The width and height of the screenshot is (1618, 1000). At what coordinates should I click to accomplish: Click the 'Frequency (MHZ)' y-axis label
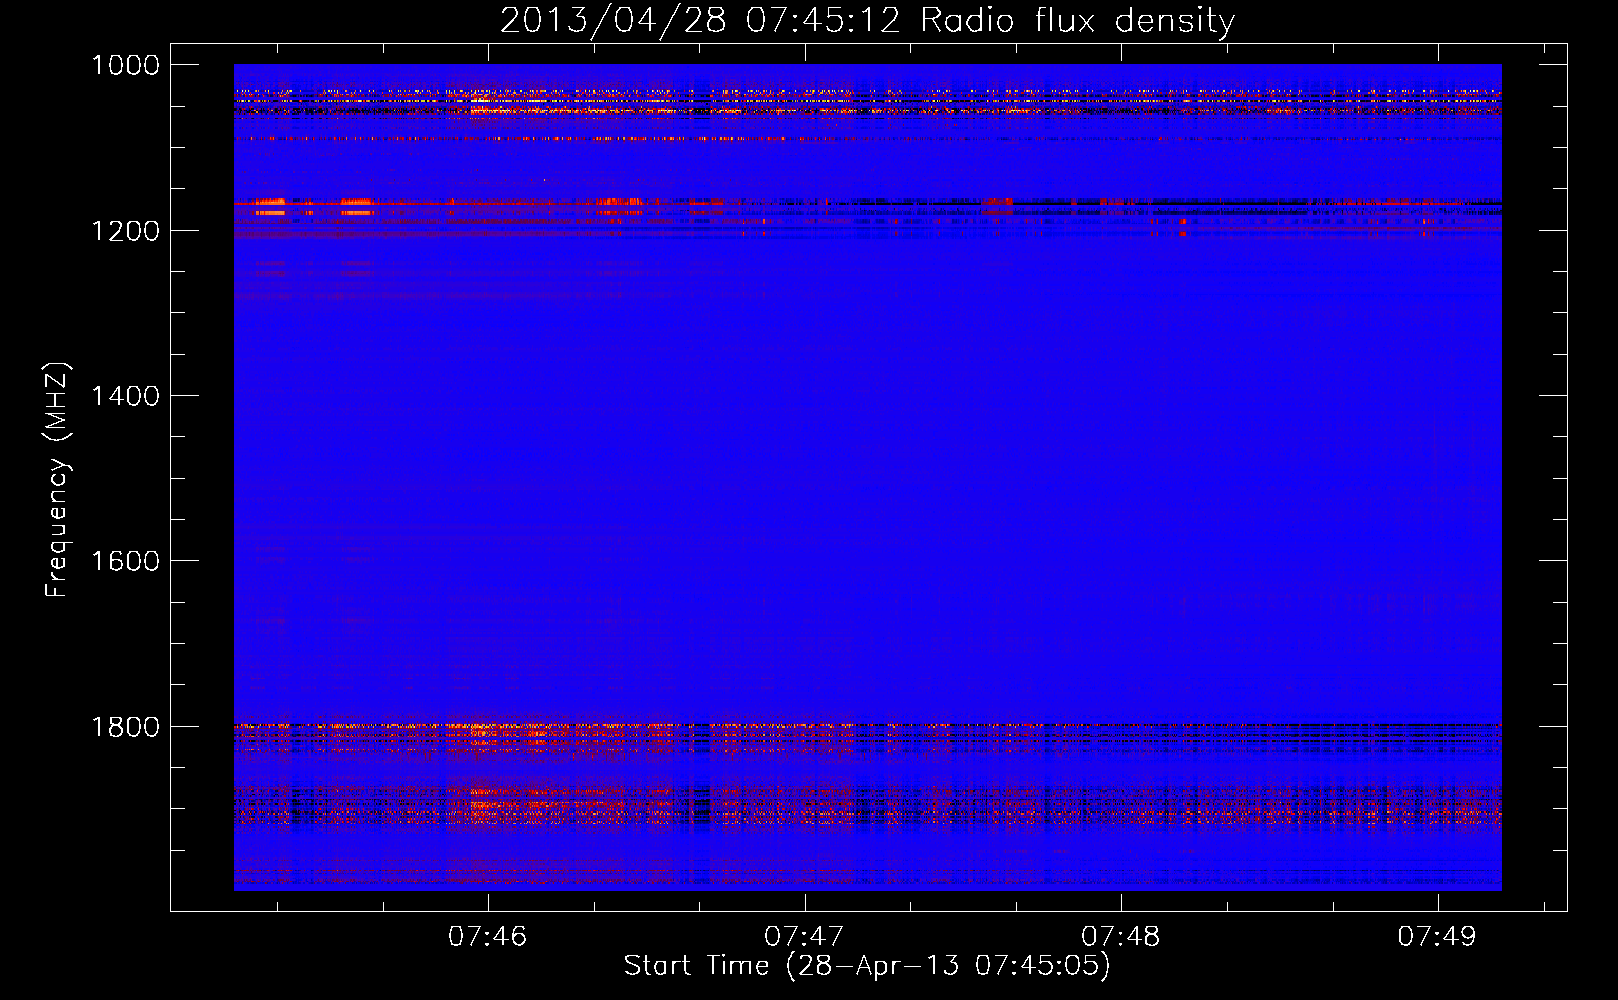click(x=59, y=480)
